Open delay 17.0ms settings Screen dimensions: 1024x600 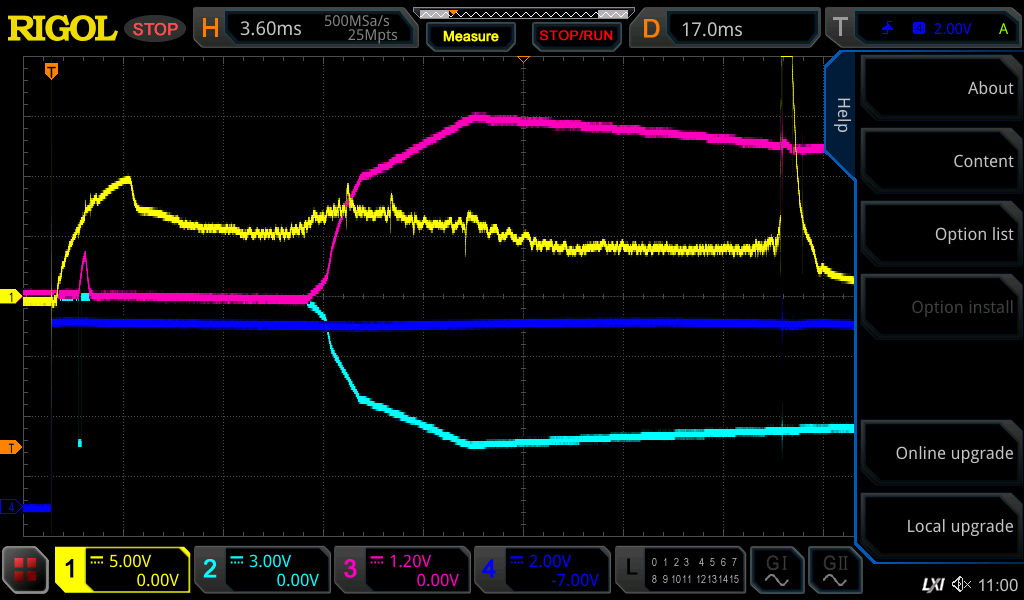(727, 28)
